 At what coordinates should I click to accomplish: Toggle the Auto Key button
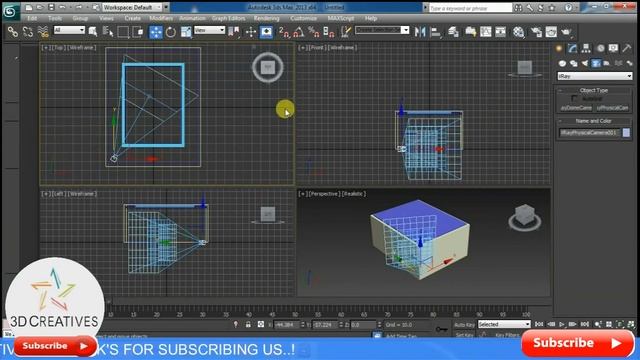(x=464, y=325)
